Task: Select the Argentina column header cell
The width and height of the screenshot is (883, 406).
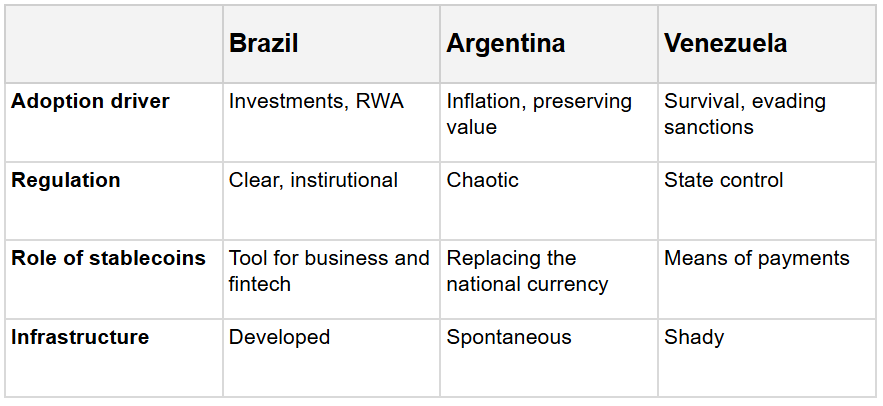Action: coord(506,44)
